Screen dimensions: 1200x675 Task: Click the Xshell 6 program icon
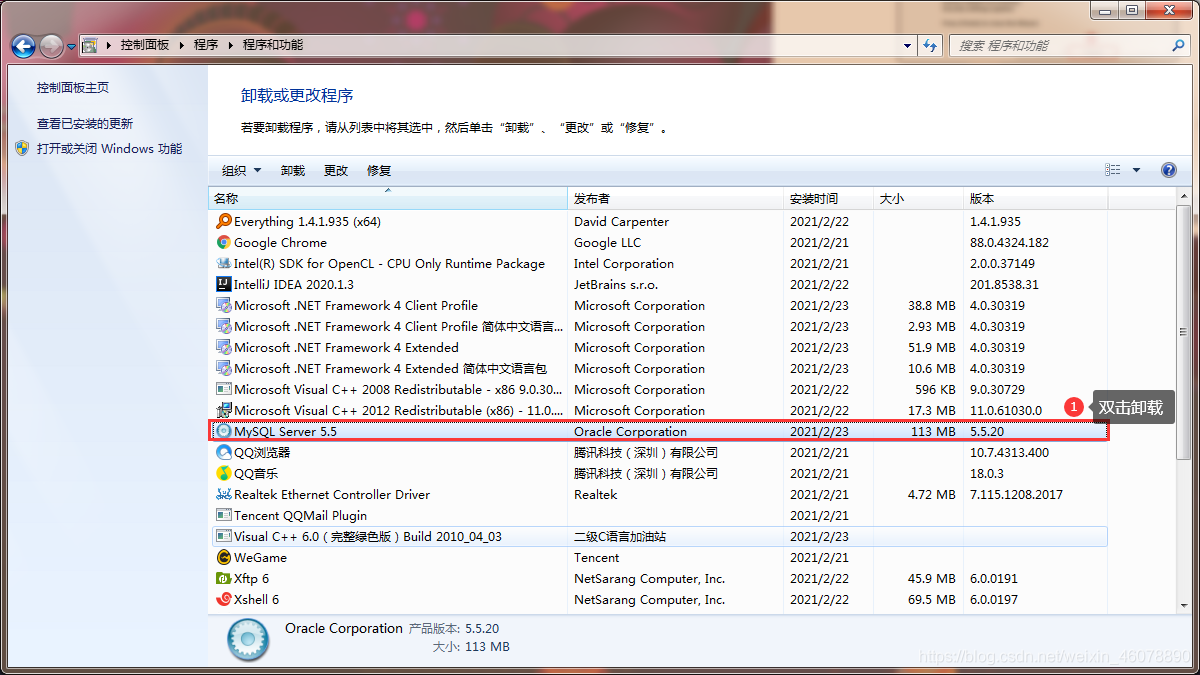[x=224, y=600]
